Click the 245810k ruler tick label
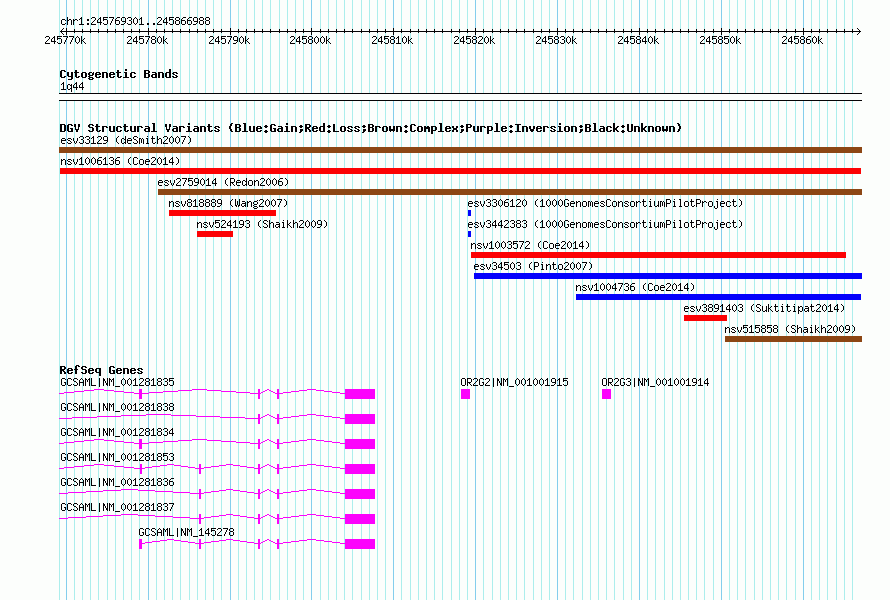Viewport: 890px width, 600px height. [392, 40]
